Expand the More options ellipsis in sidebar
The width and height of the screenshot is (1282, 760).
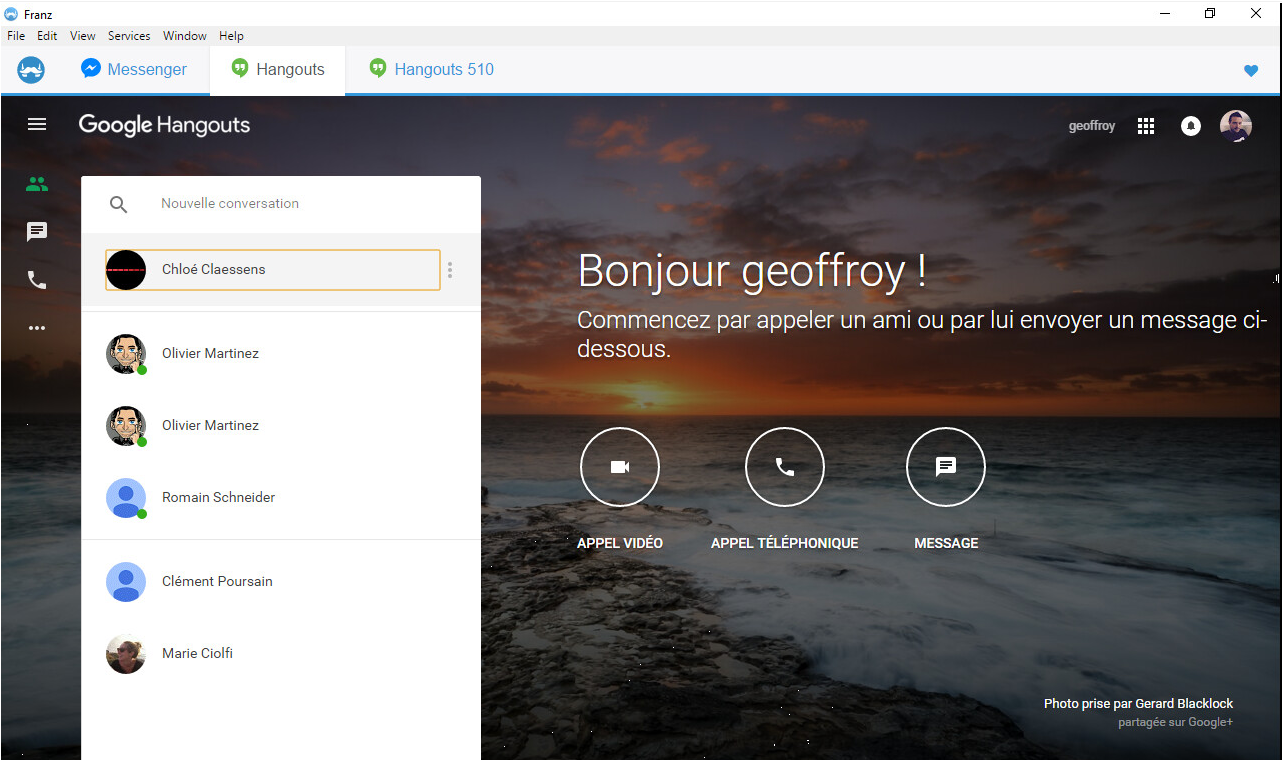[x=37, y=328]
